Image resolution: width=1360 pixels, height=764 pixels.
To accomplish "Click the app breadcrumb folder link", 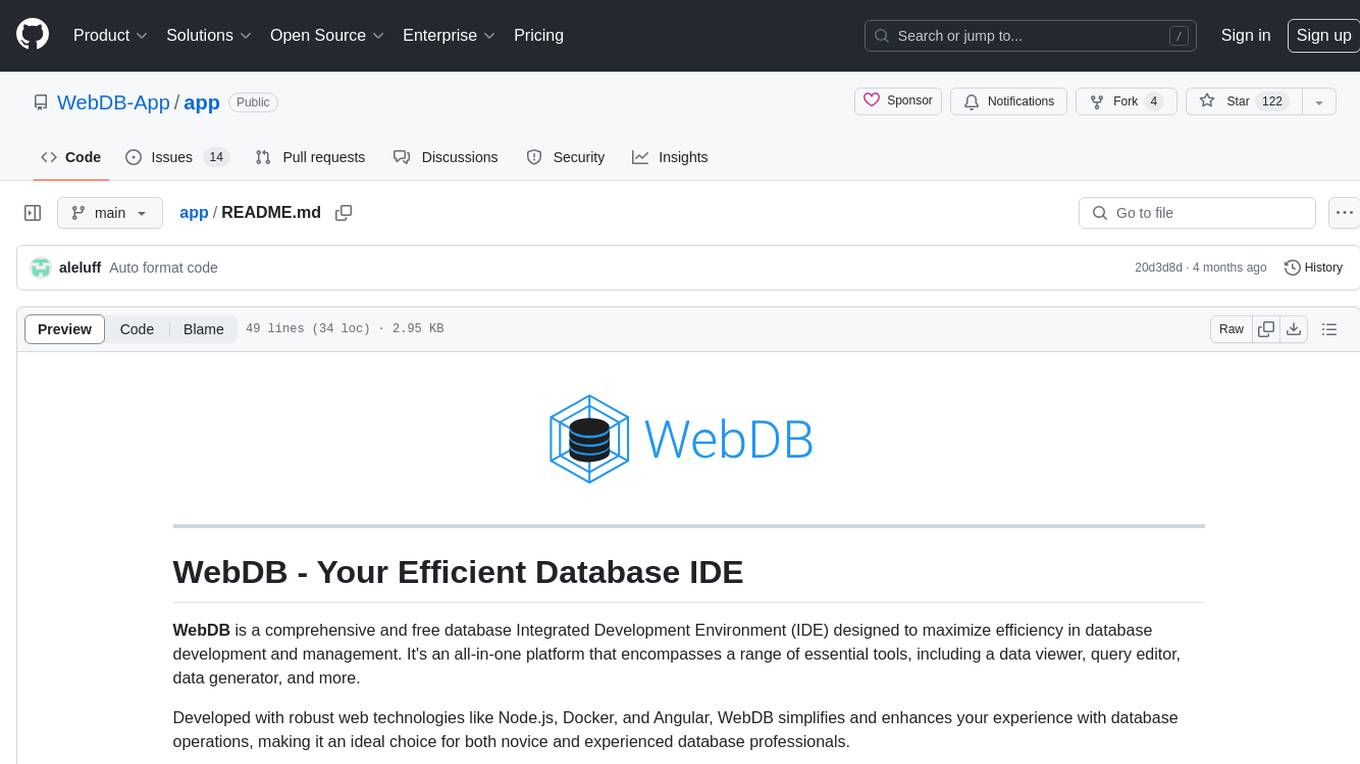I will pos(194,213).
